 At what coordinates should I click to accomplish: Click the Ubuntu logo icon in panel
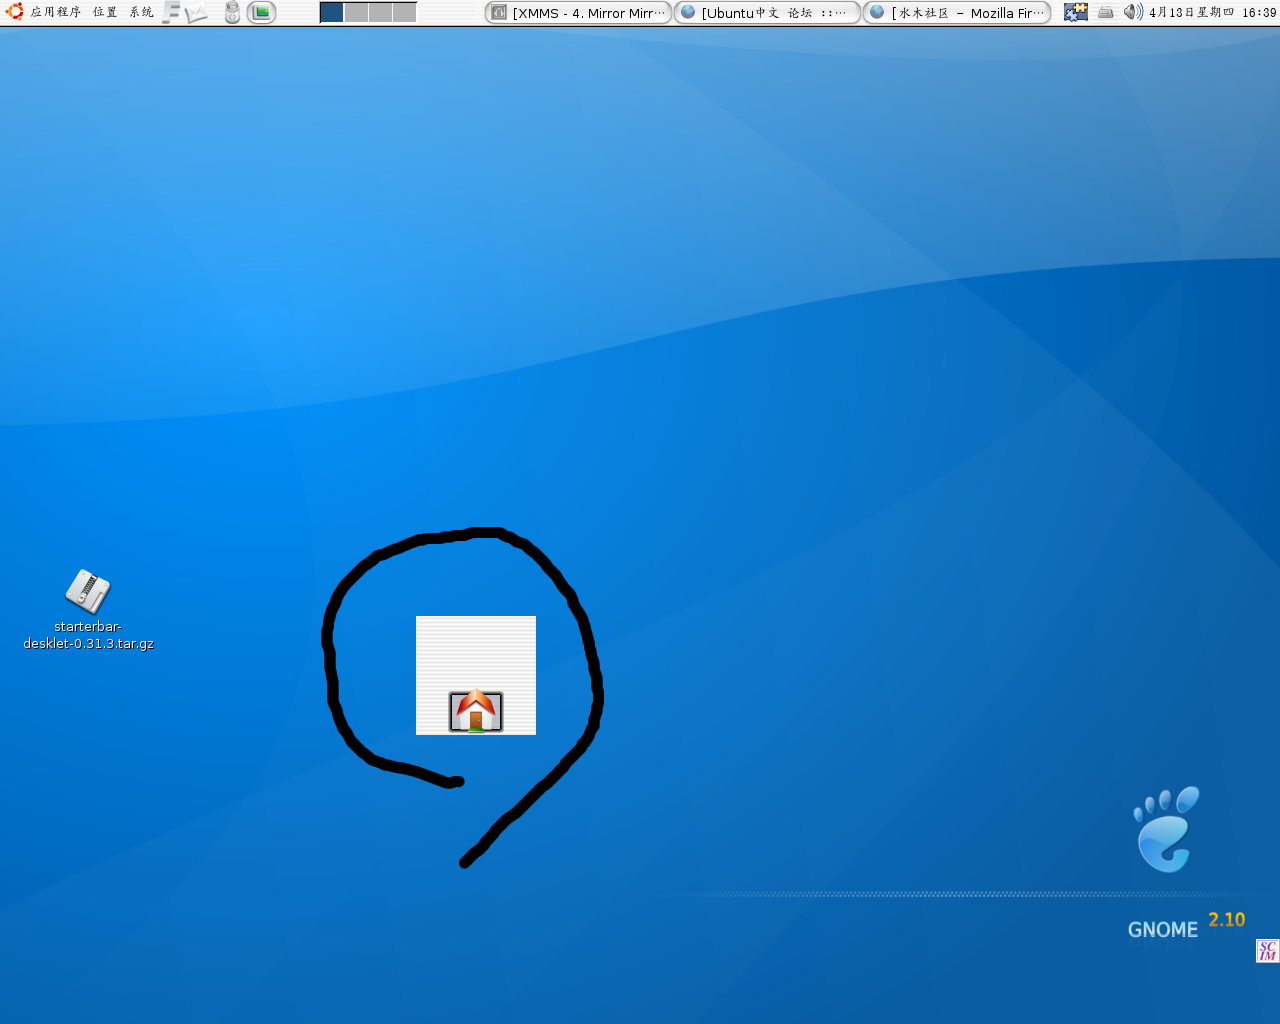(15, 12)
